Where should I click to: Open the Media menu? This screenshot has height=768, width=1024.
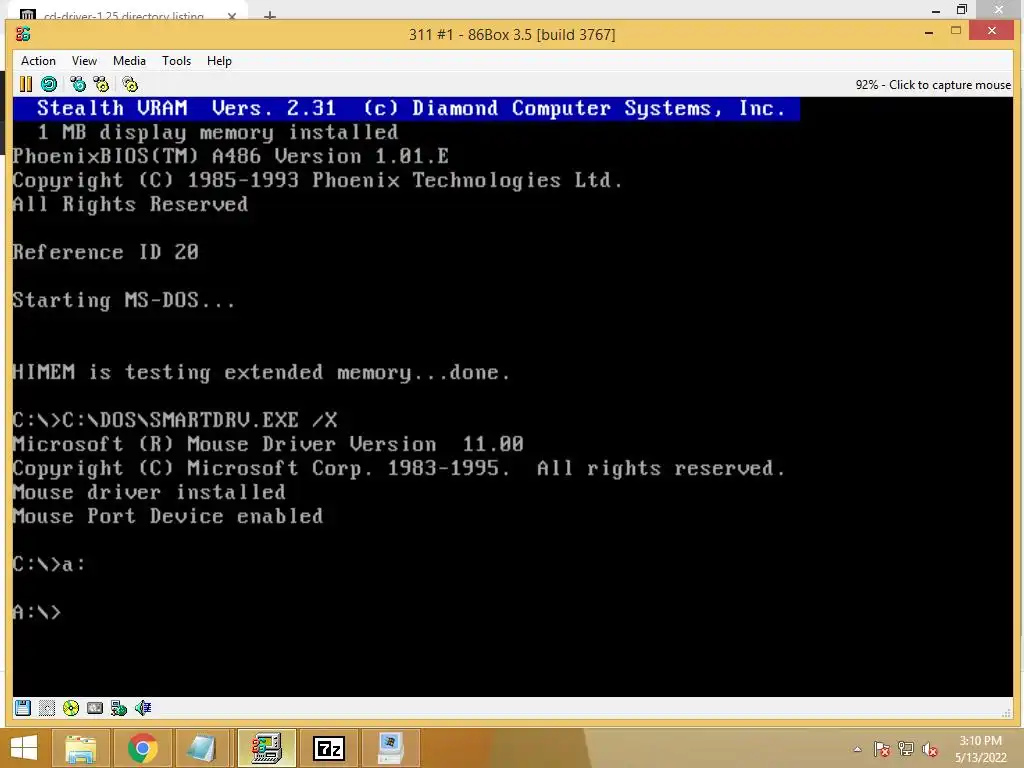(x=129, y=61)
